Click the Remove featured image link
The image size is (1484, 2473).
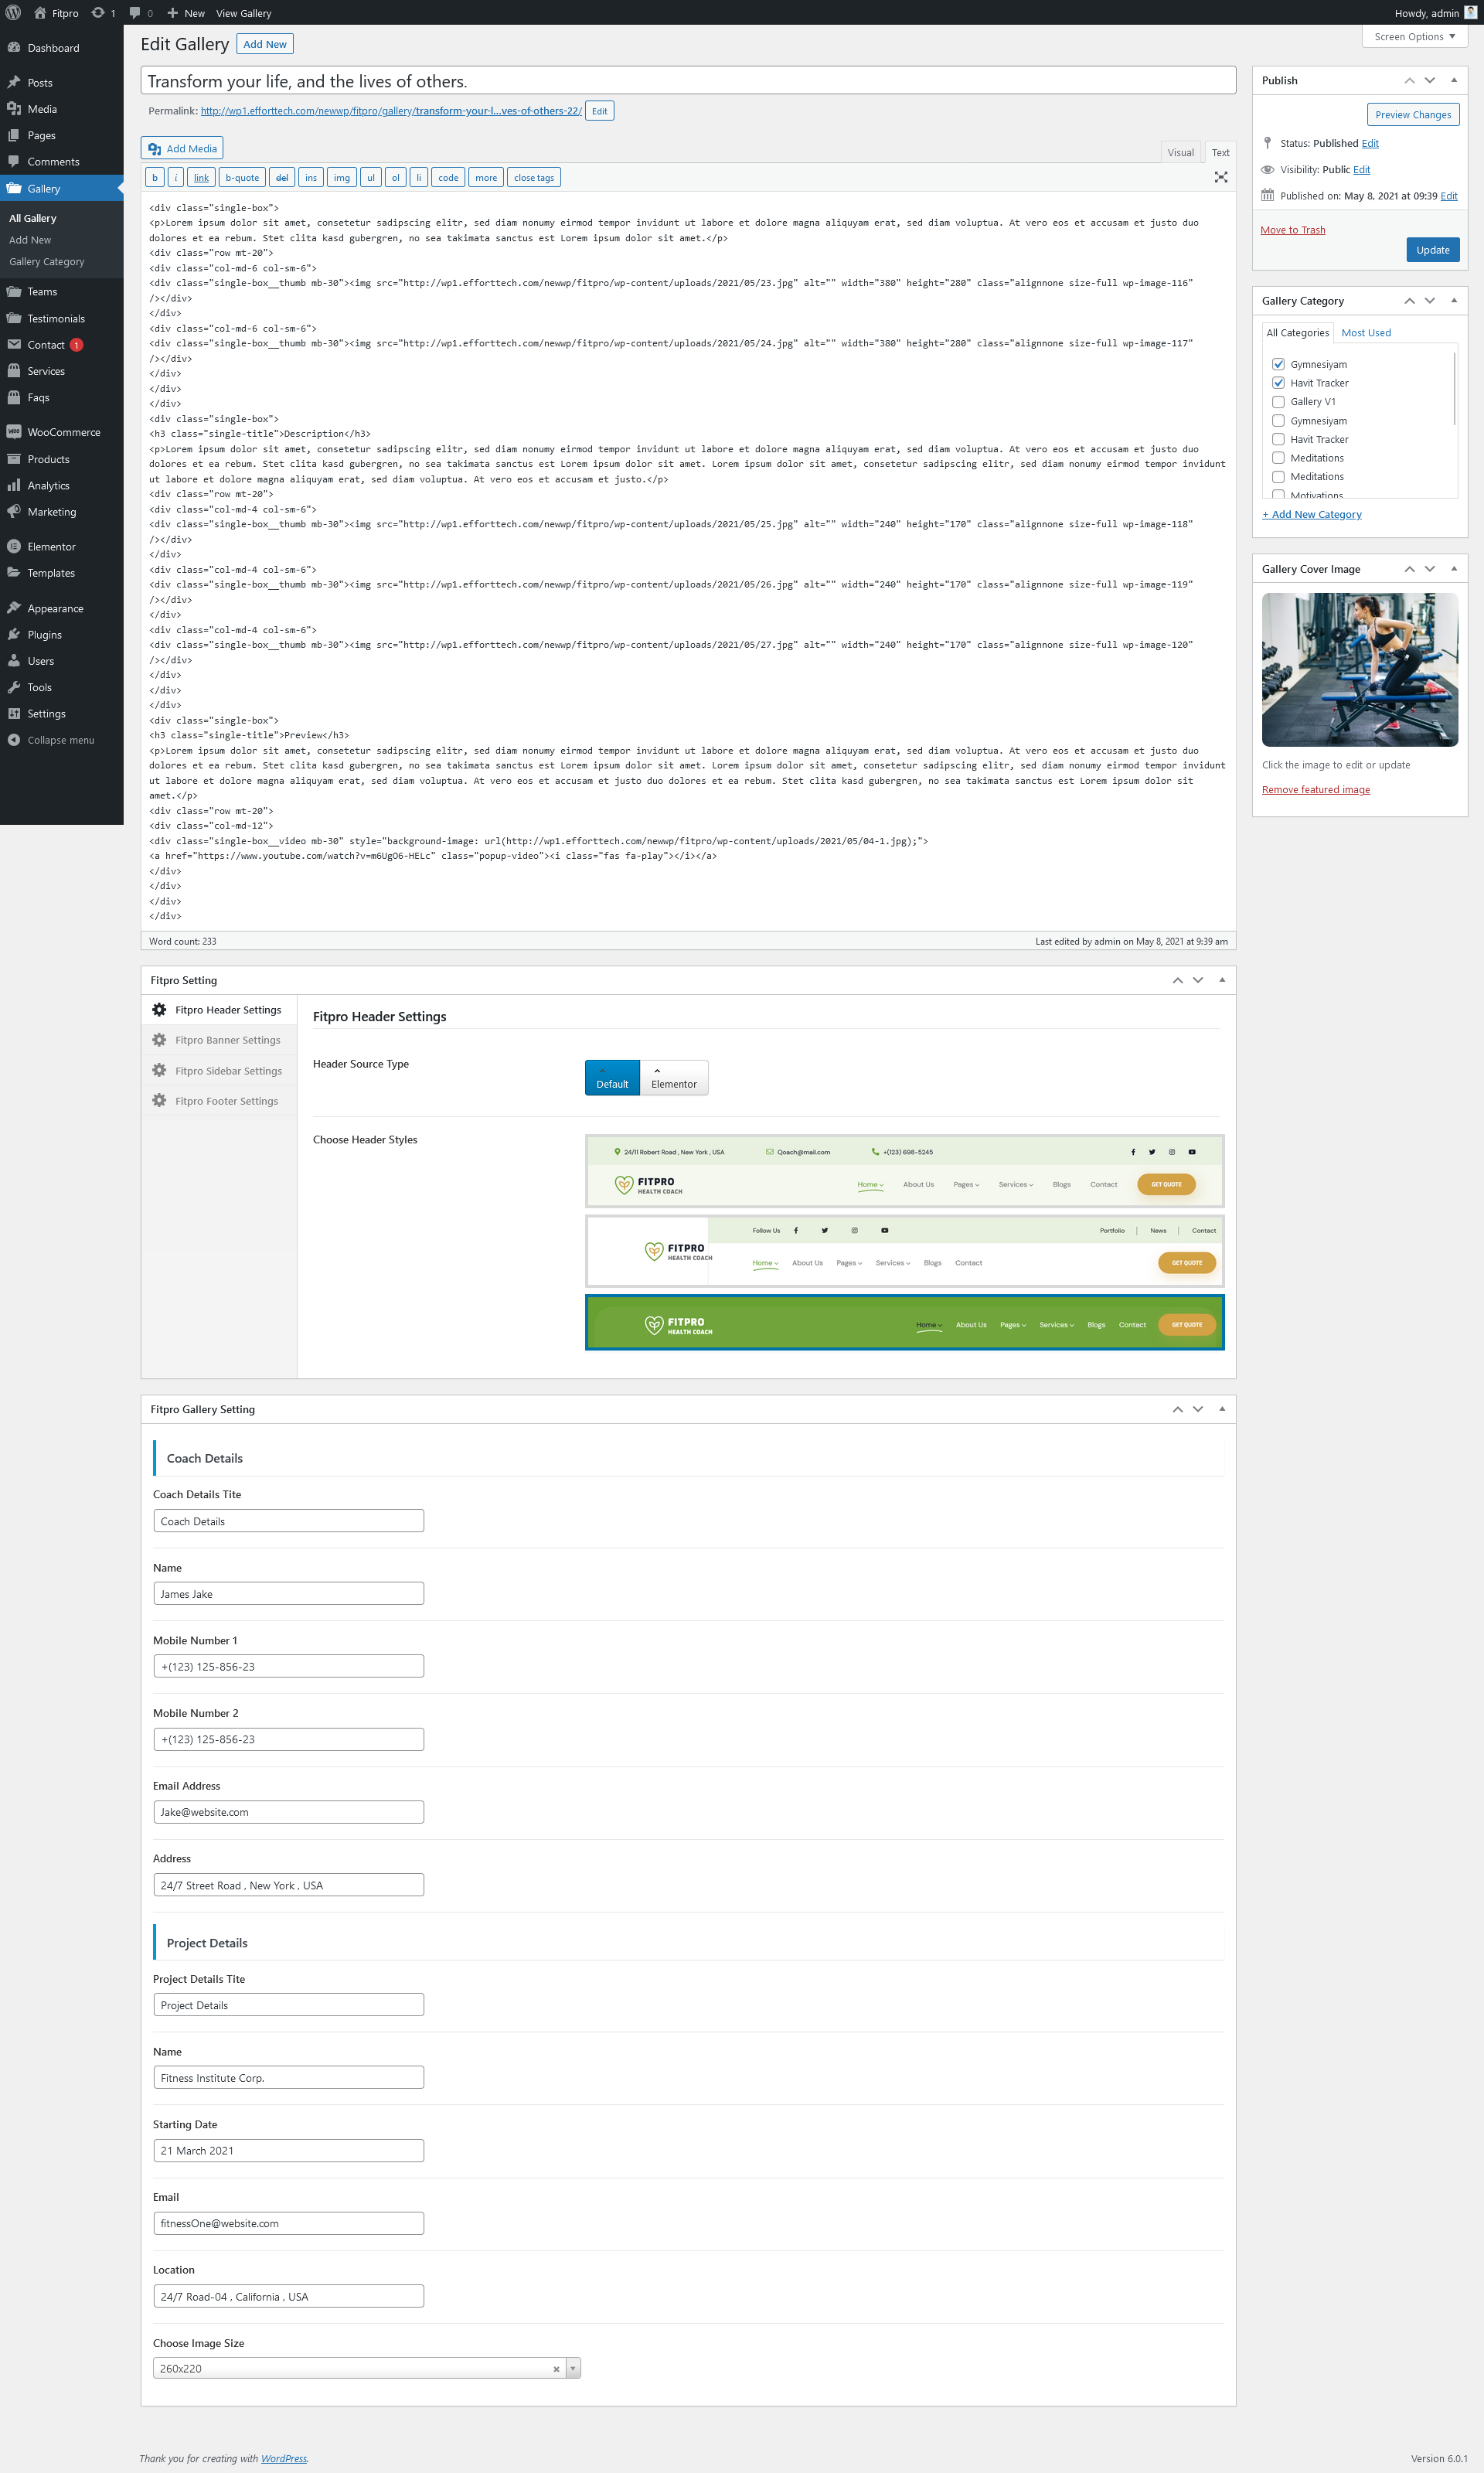tap(1315, 790)
